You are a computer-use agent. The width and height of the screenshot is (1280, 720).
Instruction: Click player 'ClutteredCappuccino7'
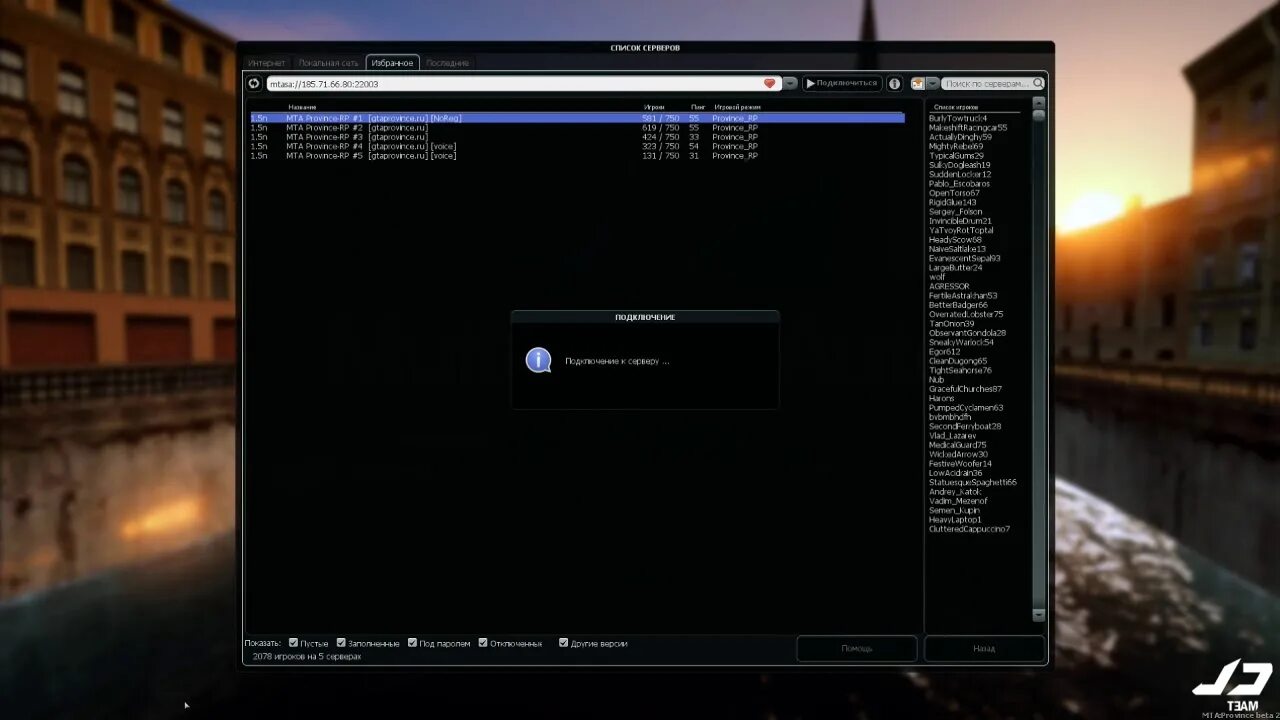969,529
